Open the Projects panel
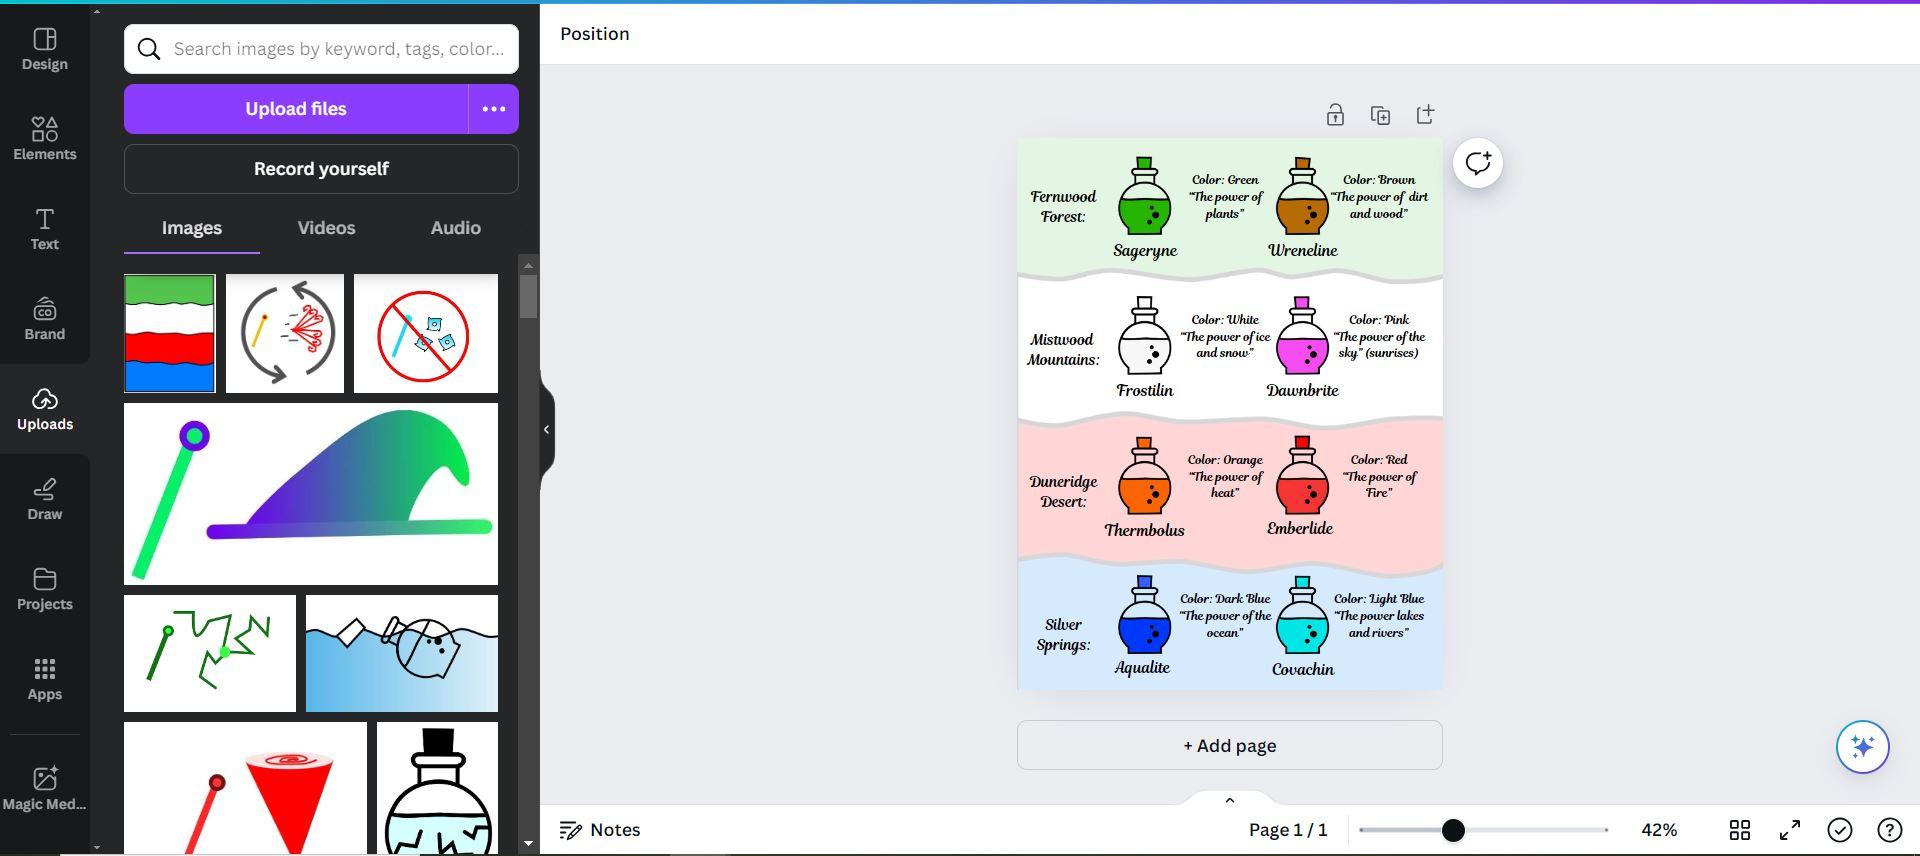The image size is (1920, 856). [44, 589]
